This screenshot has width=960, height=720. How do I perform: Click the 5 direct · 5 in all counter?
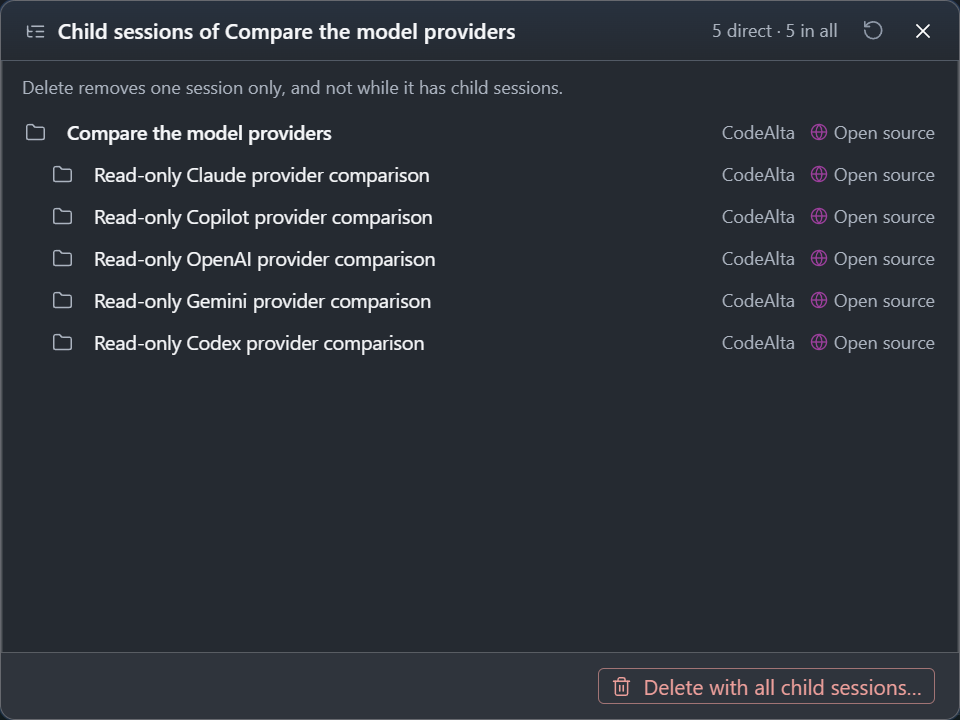point(774,31)
